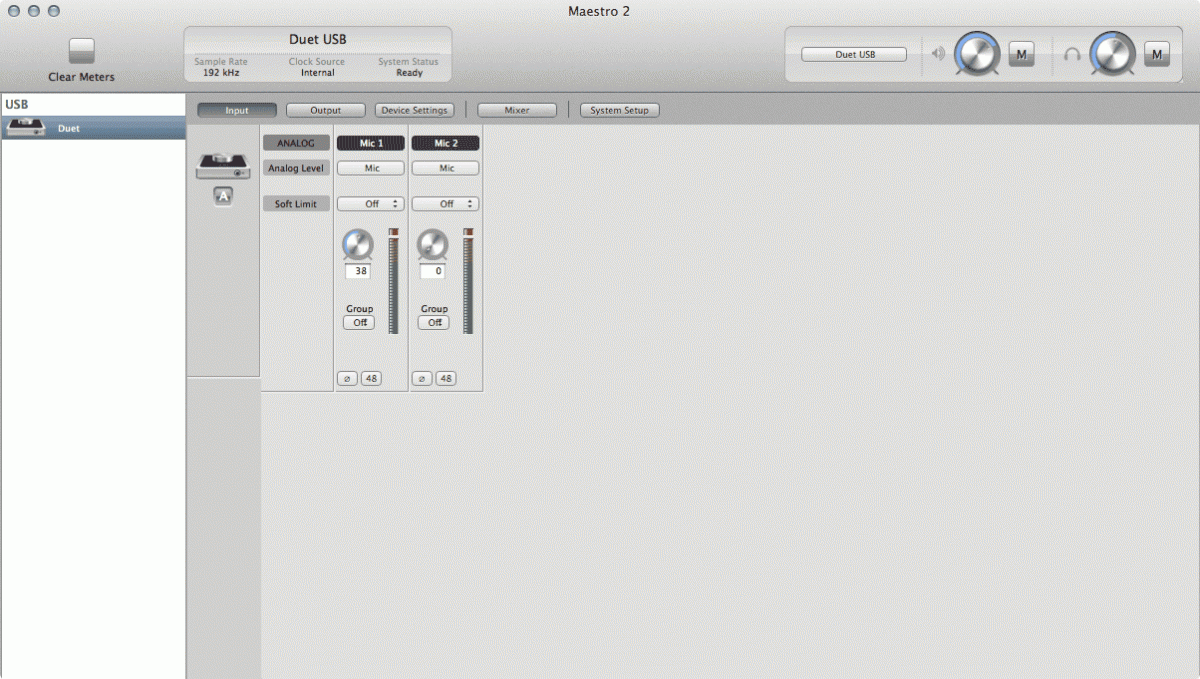Toggle the Mic 2 Group Off button
This screenshot has height=679, width=1200.
click(433, 322)
